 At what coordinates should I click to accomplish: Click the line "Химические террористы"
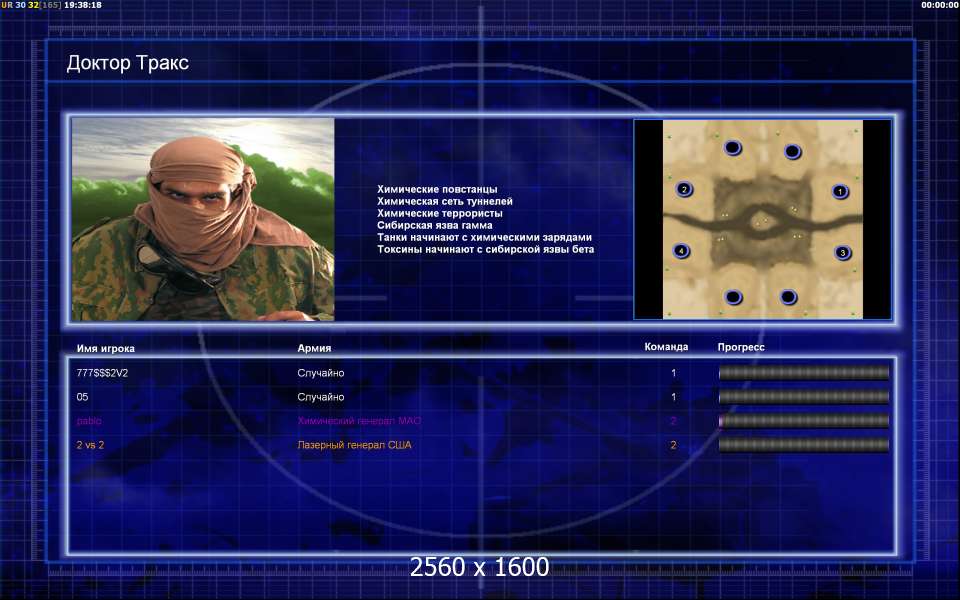(x=440, y=213)
